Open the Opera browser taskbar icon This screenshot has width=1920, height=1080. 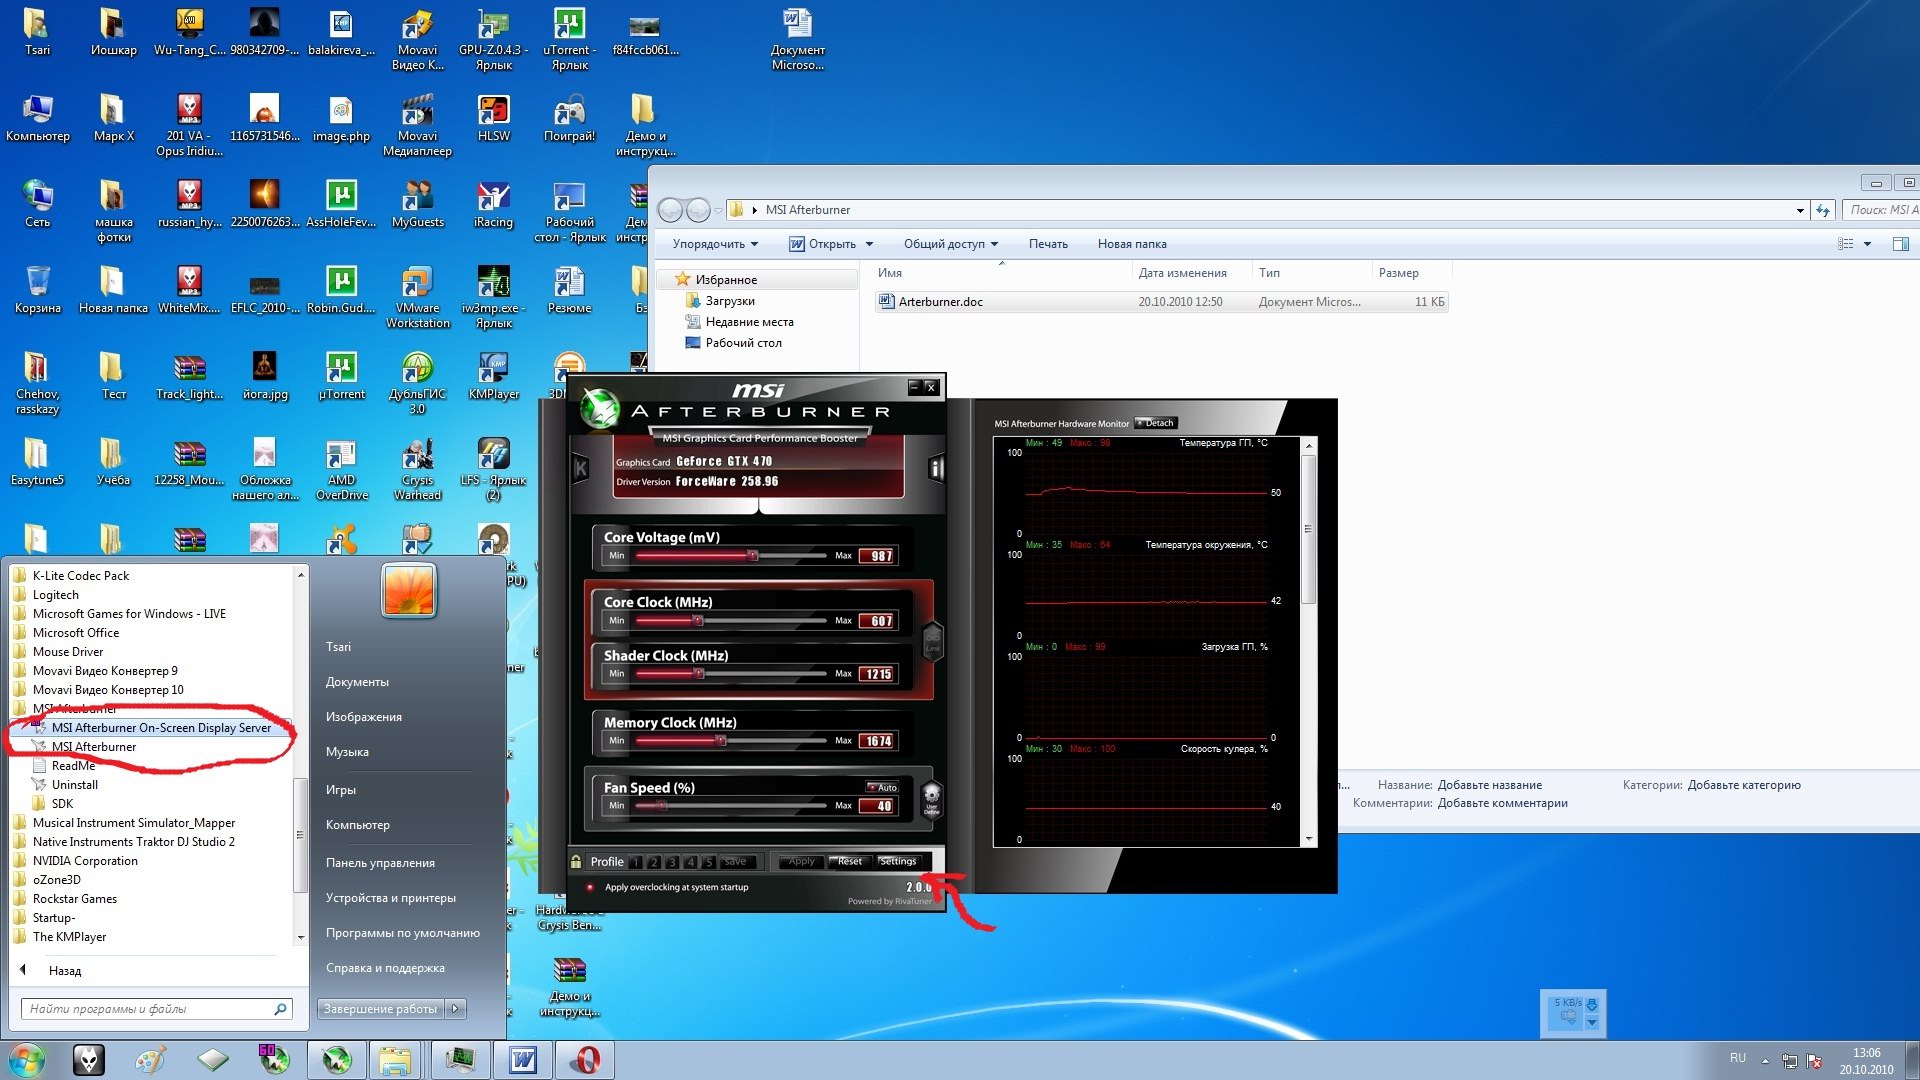pos(585,1060)
